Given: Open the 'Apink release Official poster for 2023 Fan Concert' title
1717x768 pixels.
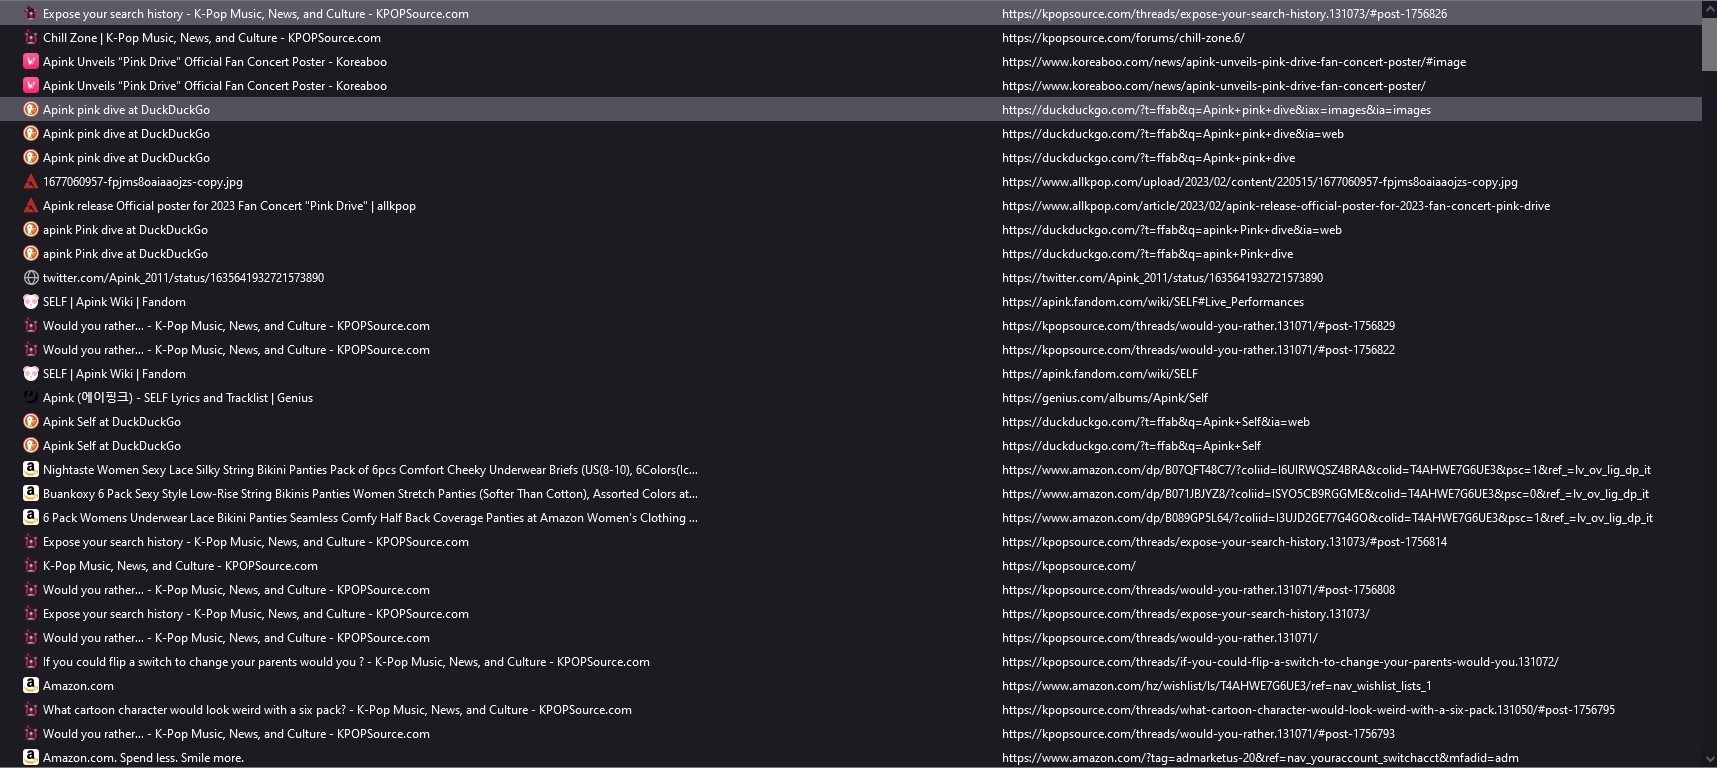Looking at the screenshot, I should click(x=229, y=206).
